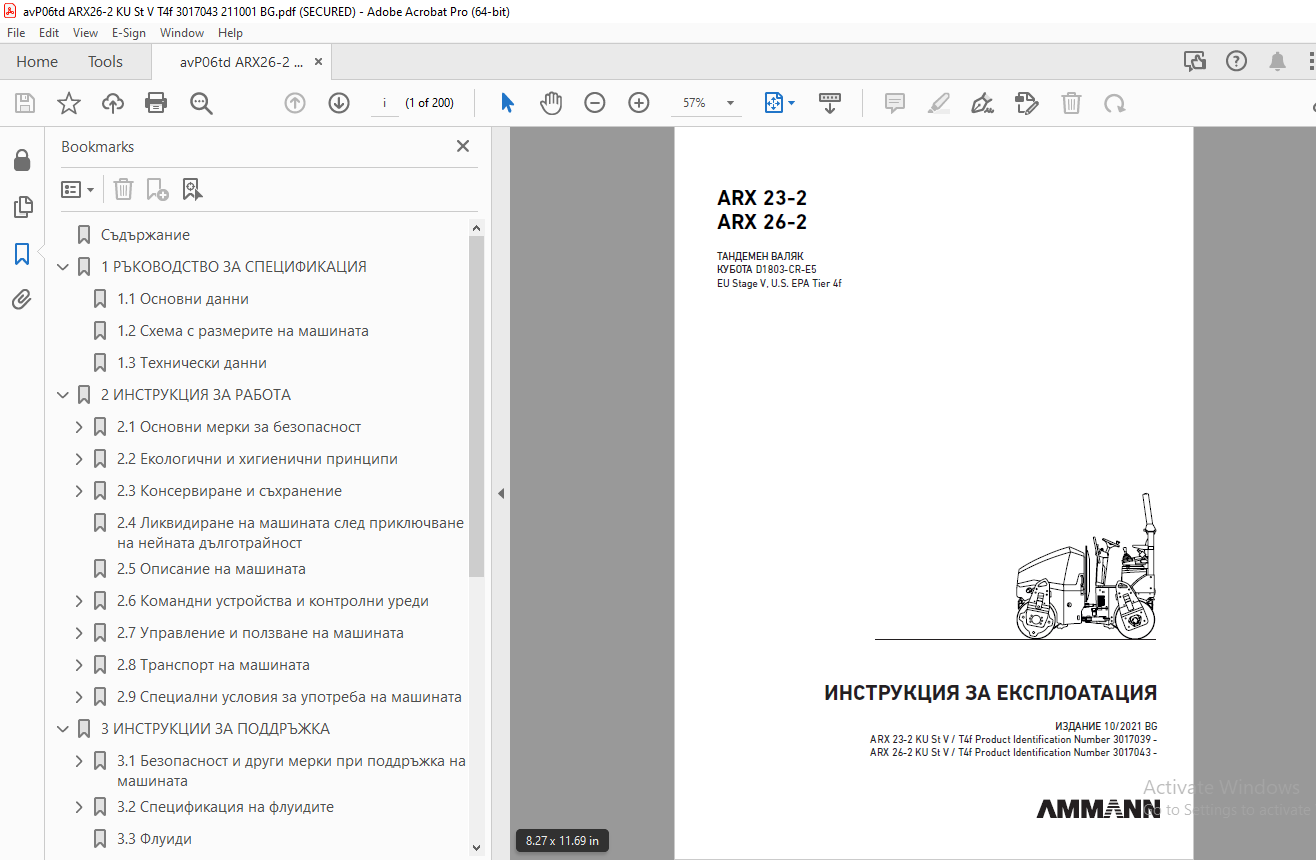Open the notifications bell

coord(1277,62)
